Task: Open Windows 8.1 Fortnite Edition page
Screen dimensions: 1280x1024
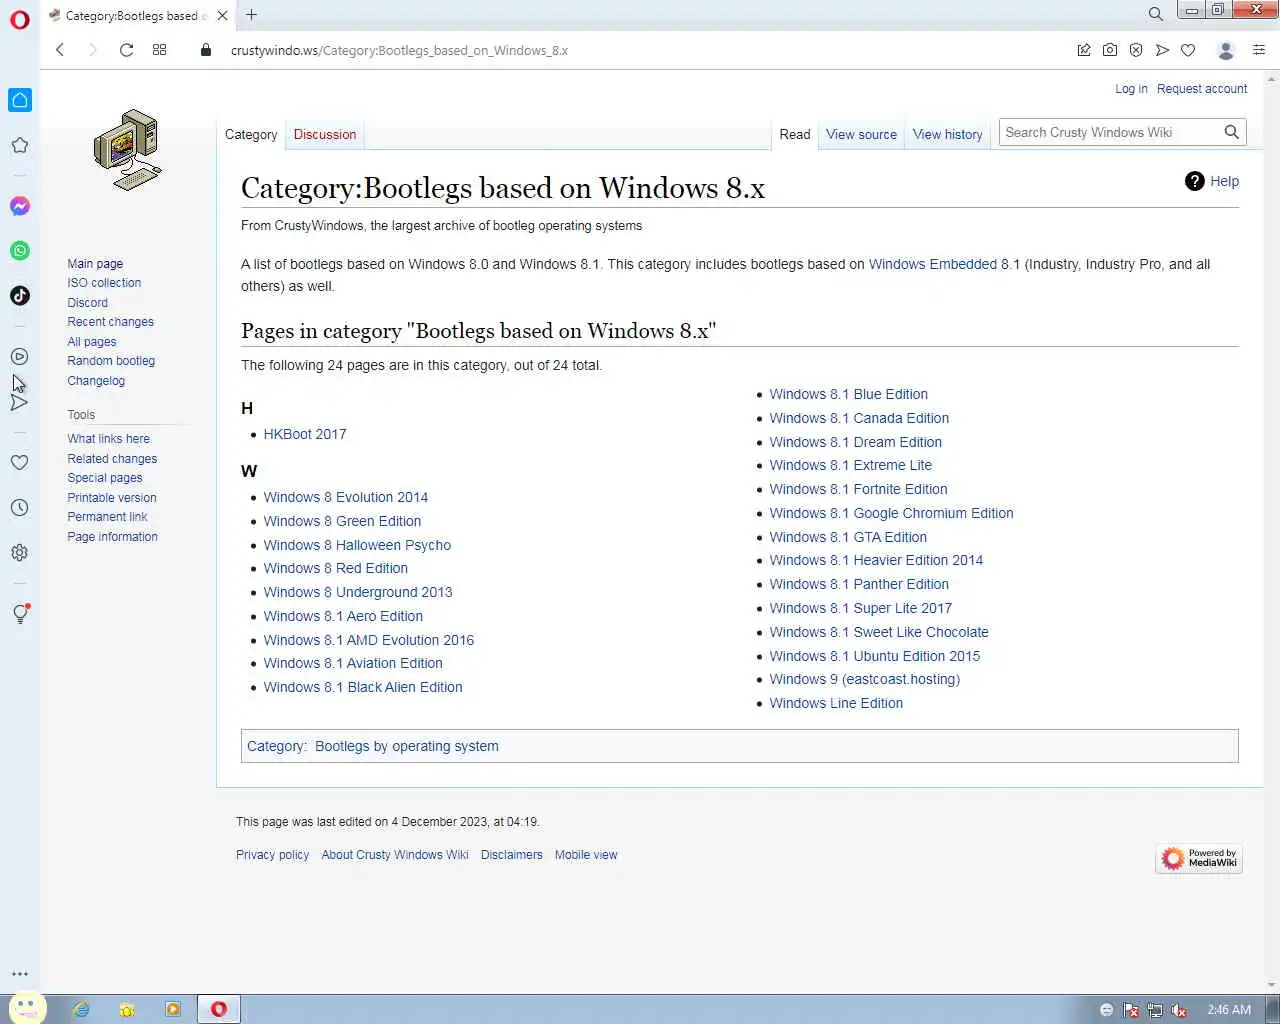Action: click(858, 489)
